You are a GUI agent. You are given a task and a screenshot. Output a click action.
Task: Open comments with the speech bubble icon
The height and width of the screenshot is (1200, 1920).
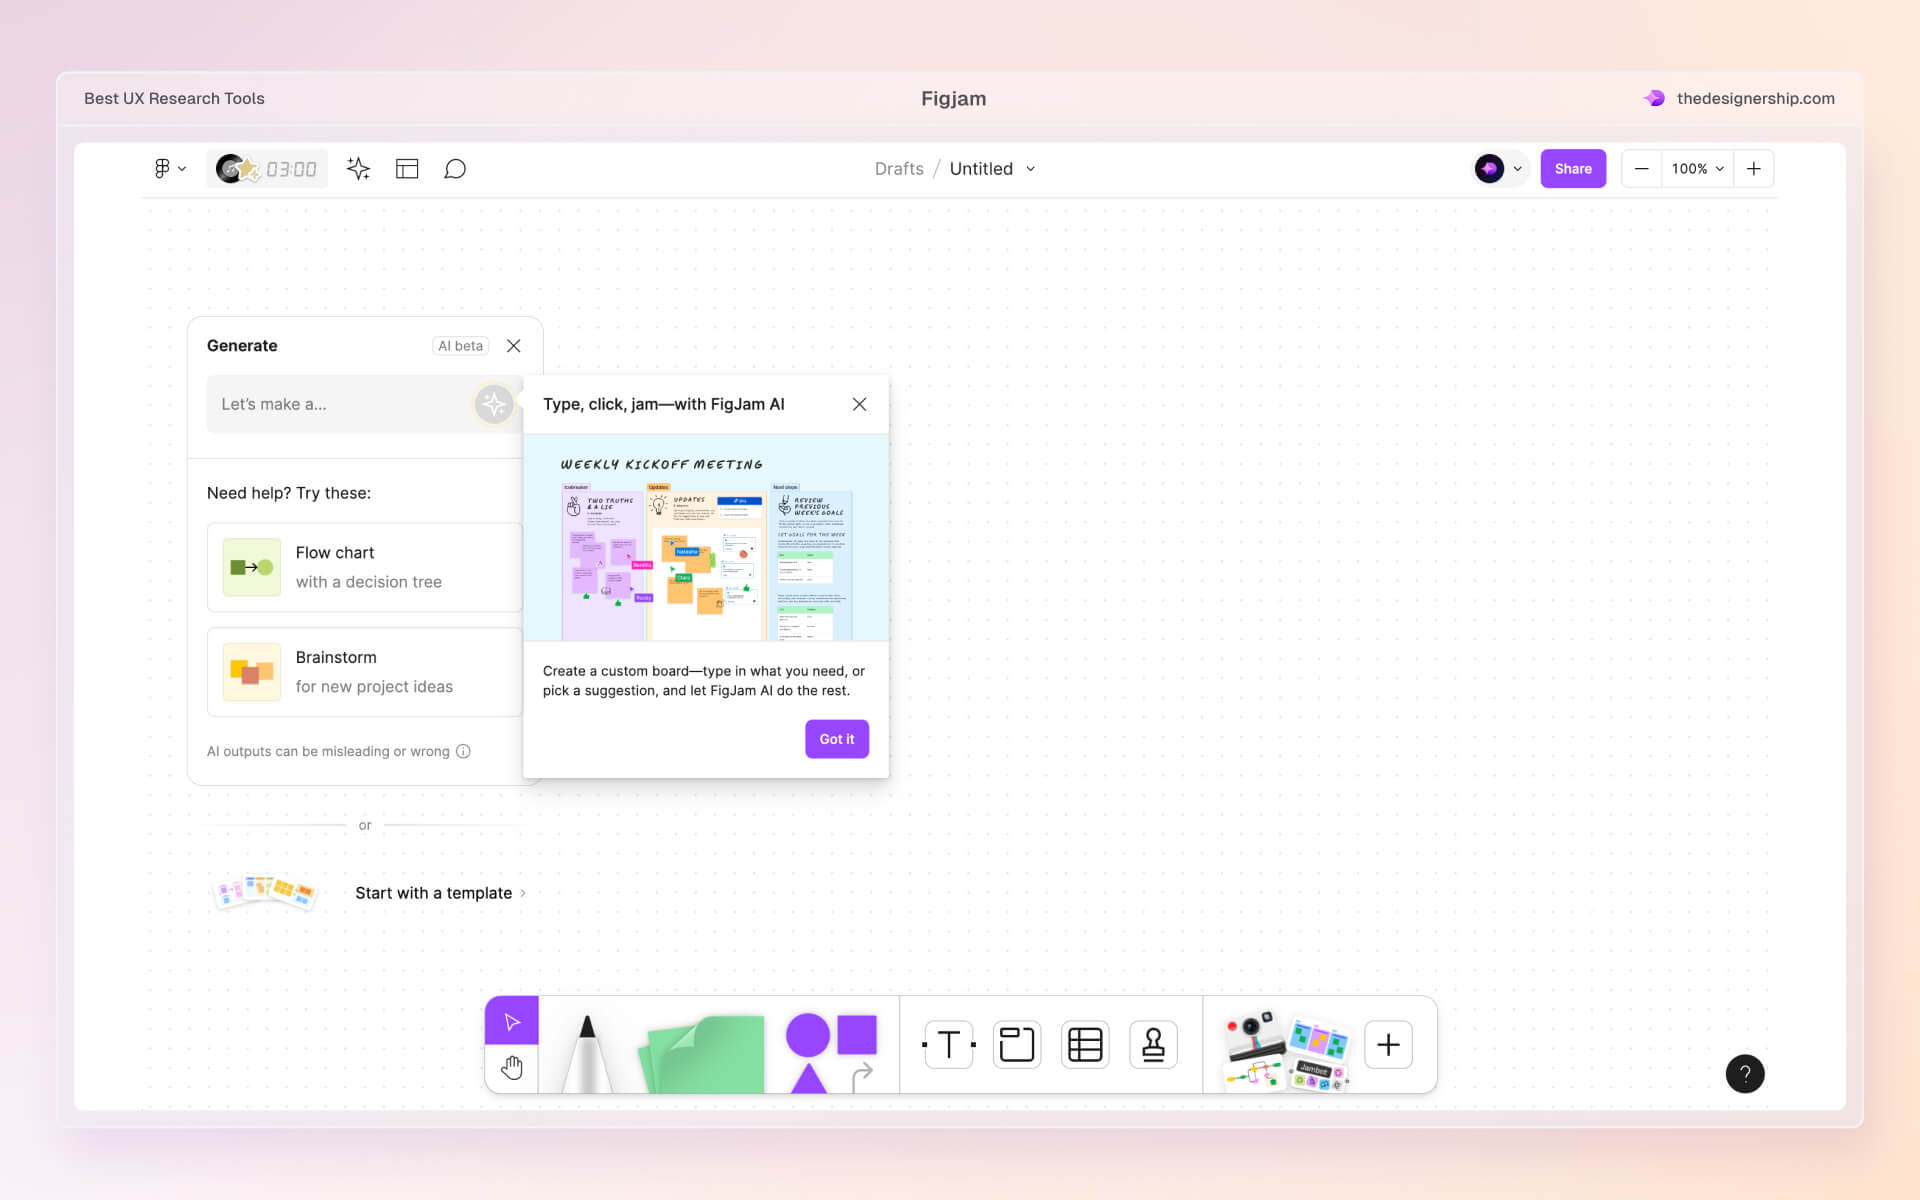click(455, 168)
